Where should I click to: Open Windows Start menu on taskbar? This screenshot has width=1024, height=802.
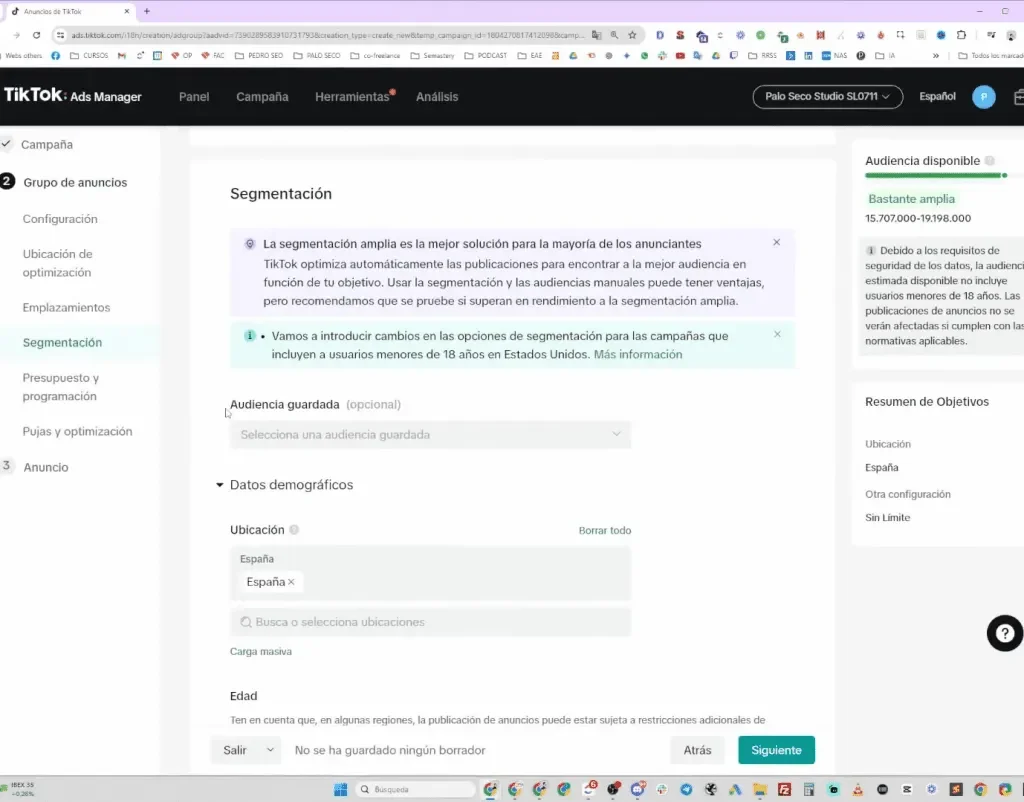(x=340, y=789)
